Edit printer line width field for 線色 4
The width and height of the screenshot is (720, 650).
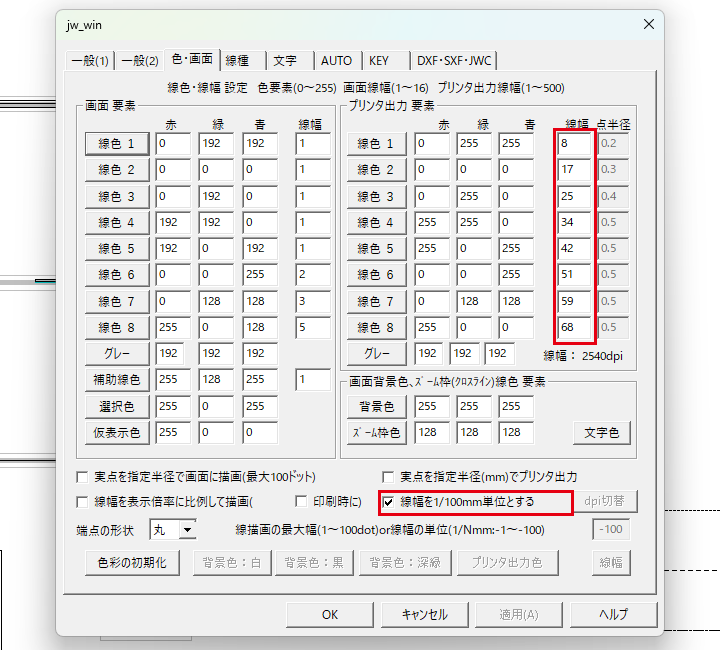574,223
